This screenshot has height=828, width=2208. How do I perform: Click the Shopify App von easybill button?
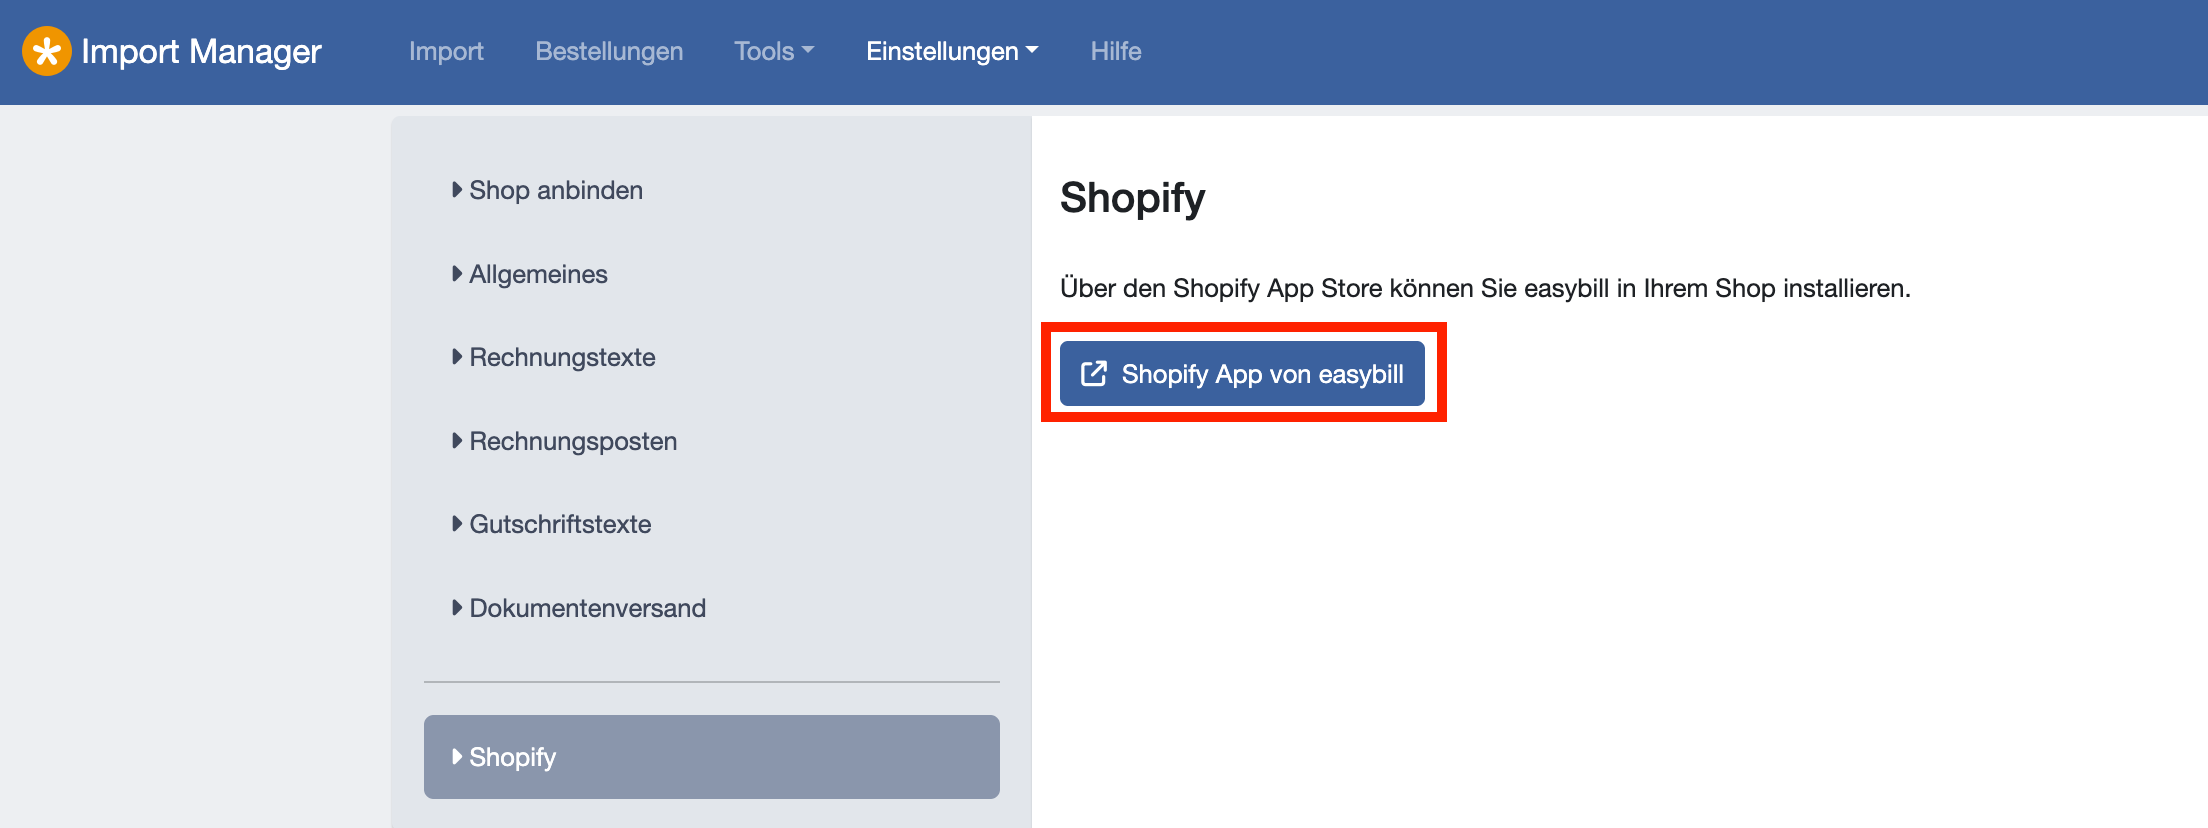(1242, 374)
